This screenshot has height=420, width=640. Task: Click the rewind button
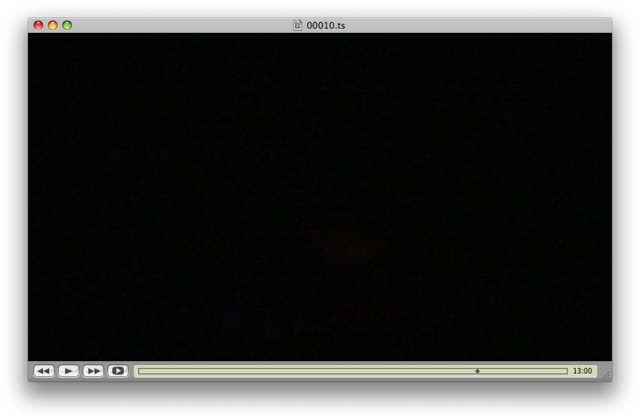coord(44,371)
